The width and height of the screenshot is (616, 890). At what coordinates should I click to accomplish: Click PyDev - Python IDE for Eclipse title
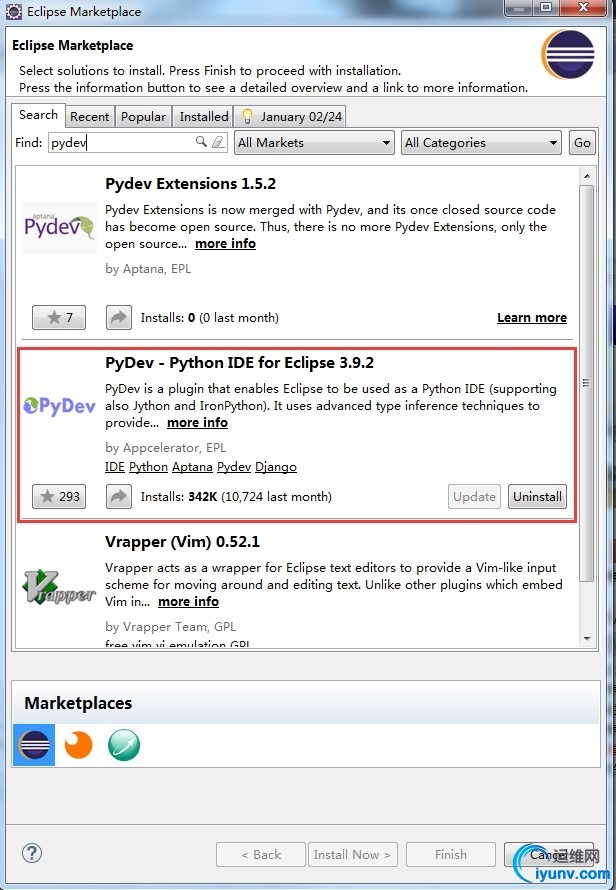point(240,363)
